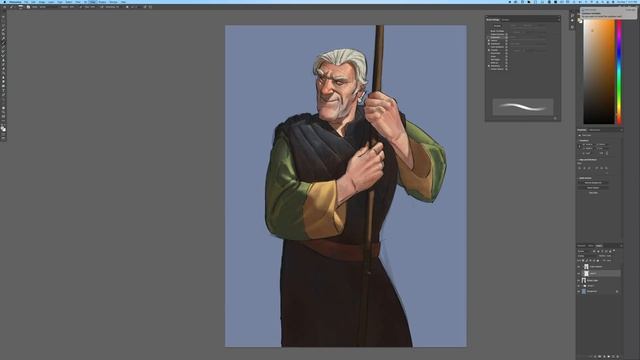Collapse the Transform section in the Properties panel
Viewport: 640px width, 360px height.
(578, 140)
